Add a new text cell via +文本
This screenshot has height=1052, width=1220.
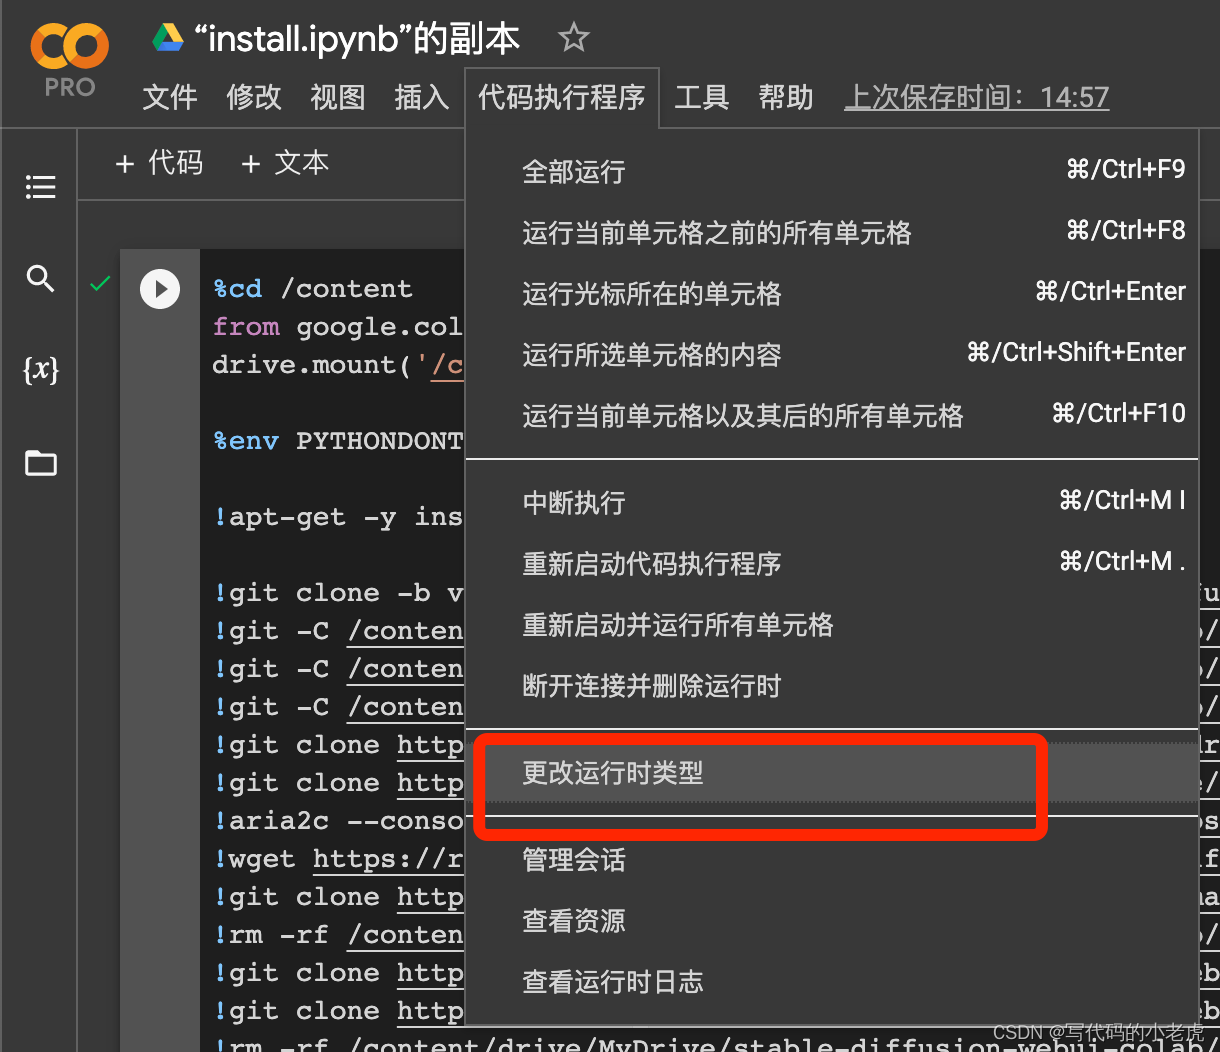[x=285, y=162]
